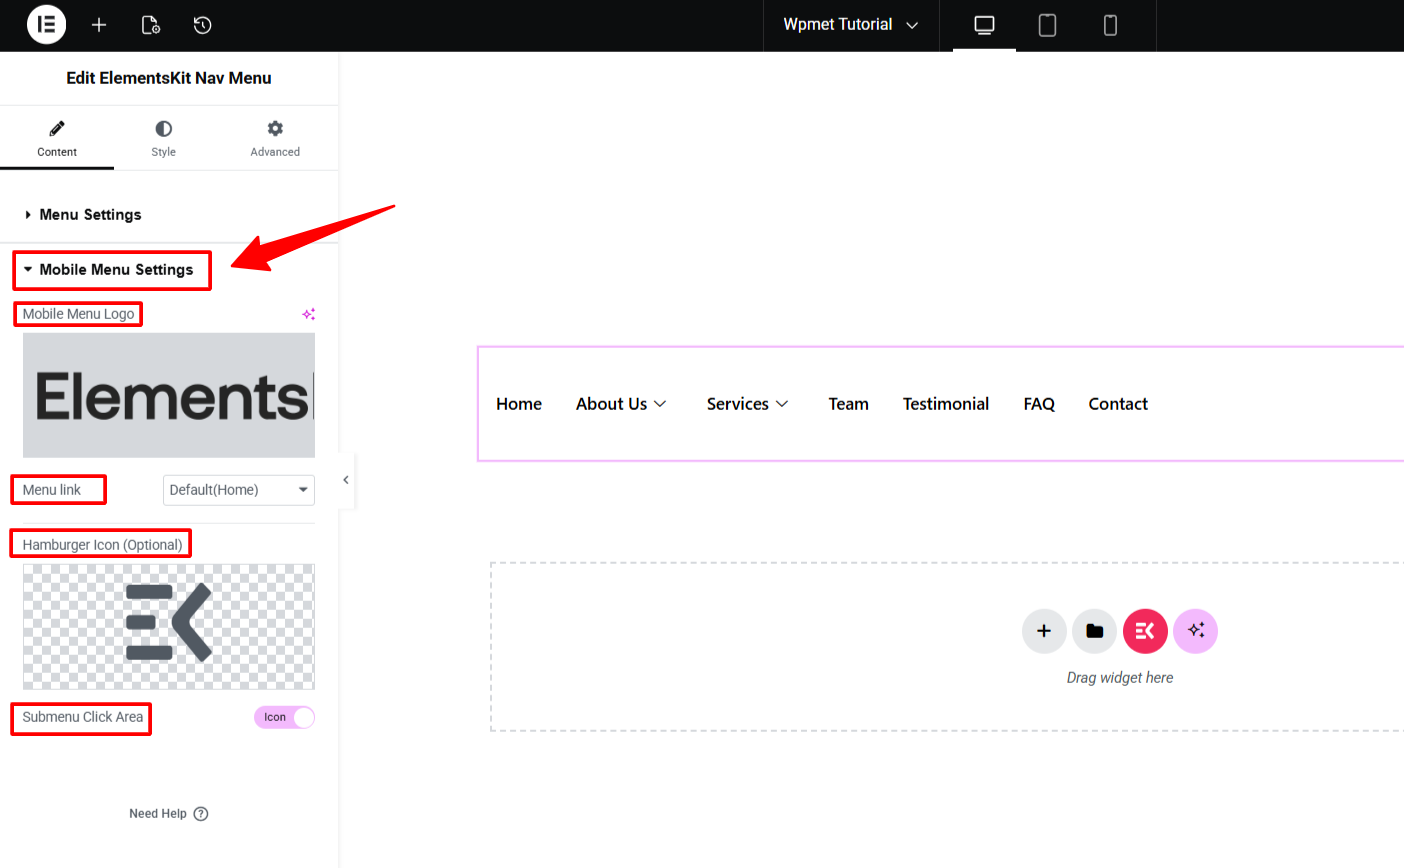
Task: Add a new section with the plus button
Action: 1044,631
